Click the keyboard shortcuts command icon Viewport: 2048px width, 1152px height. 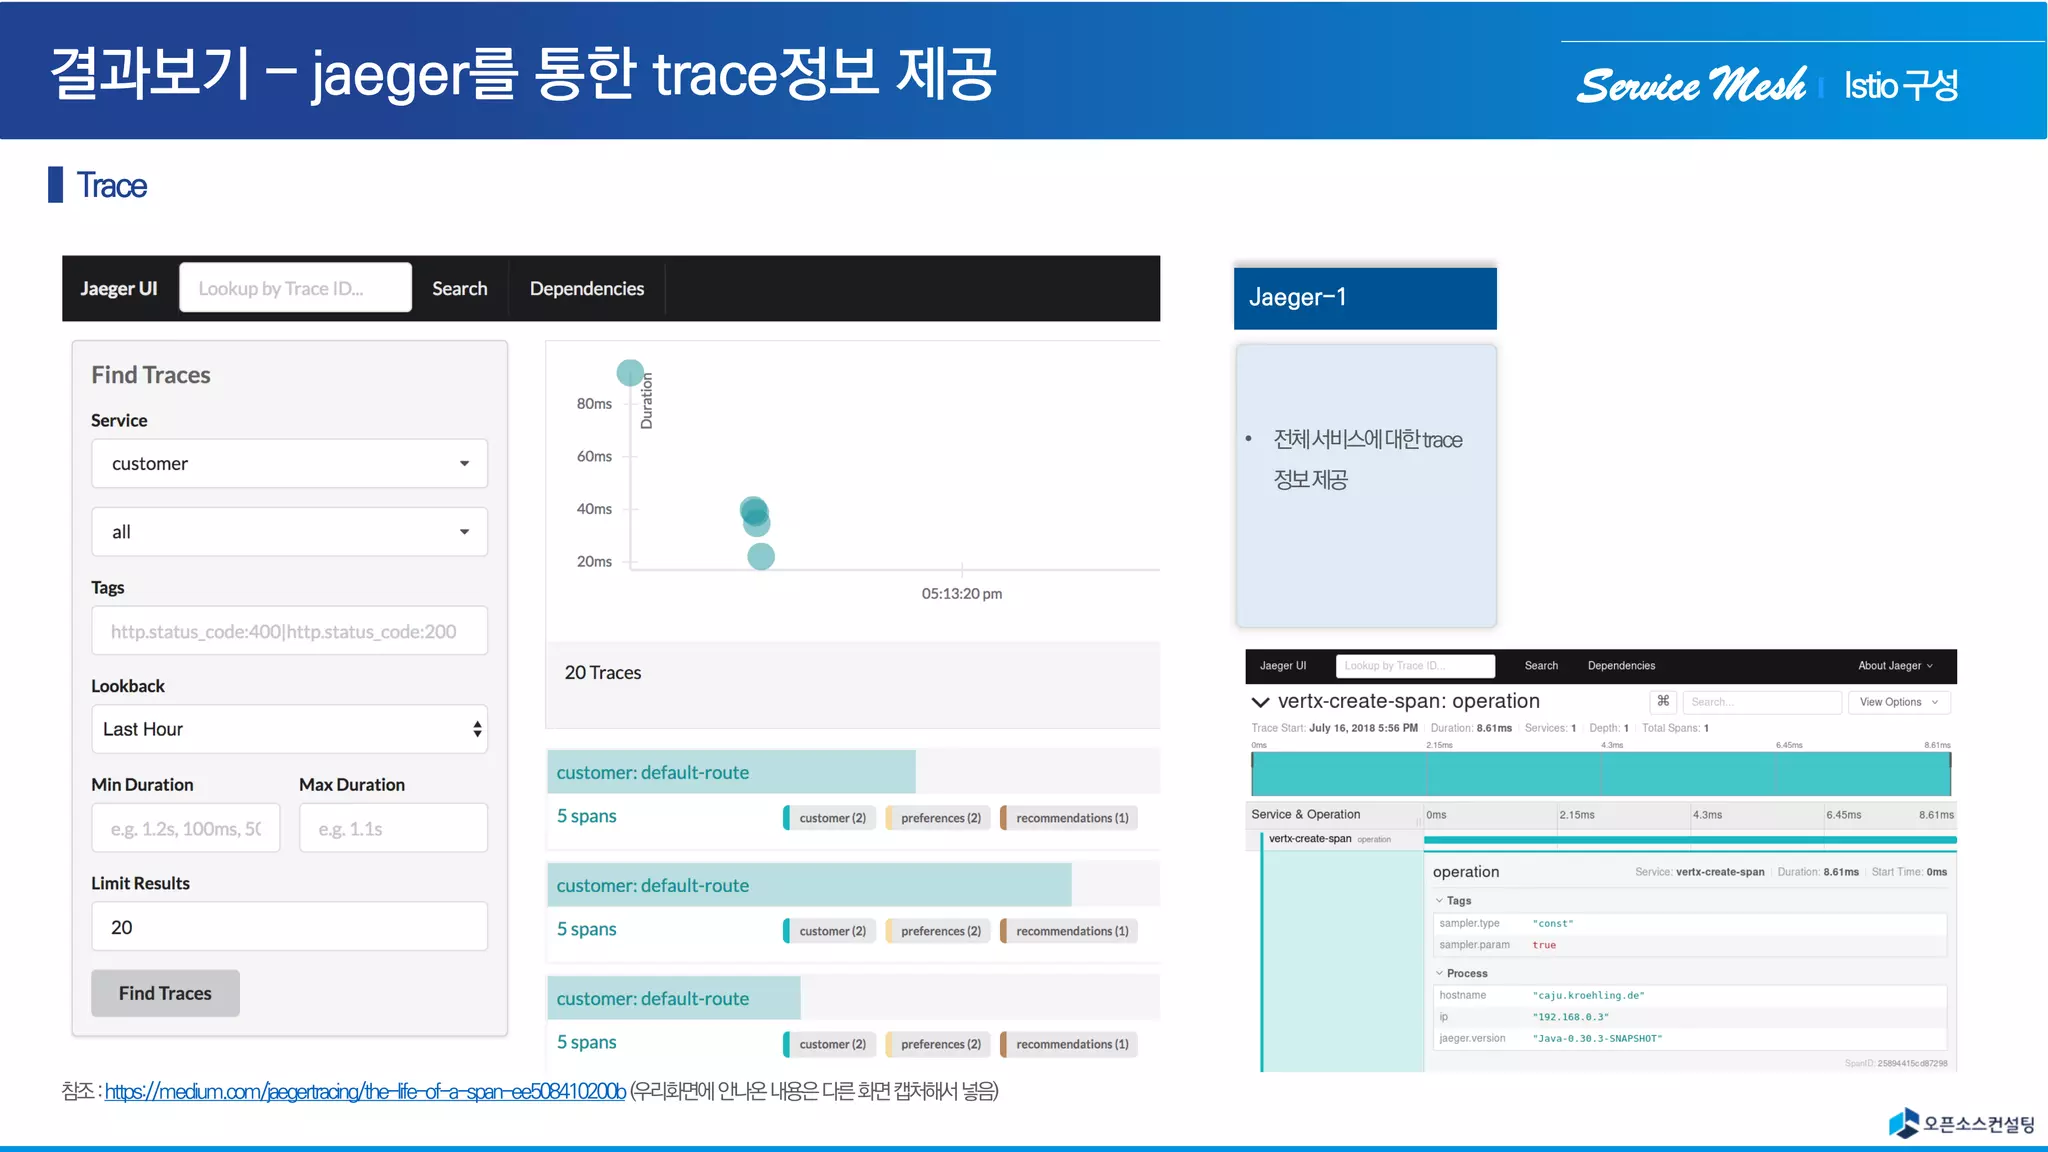(x=1663, y=702)
